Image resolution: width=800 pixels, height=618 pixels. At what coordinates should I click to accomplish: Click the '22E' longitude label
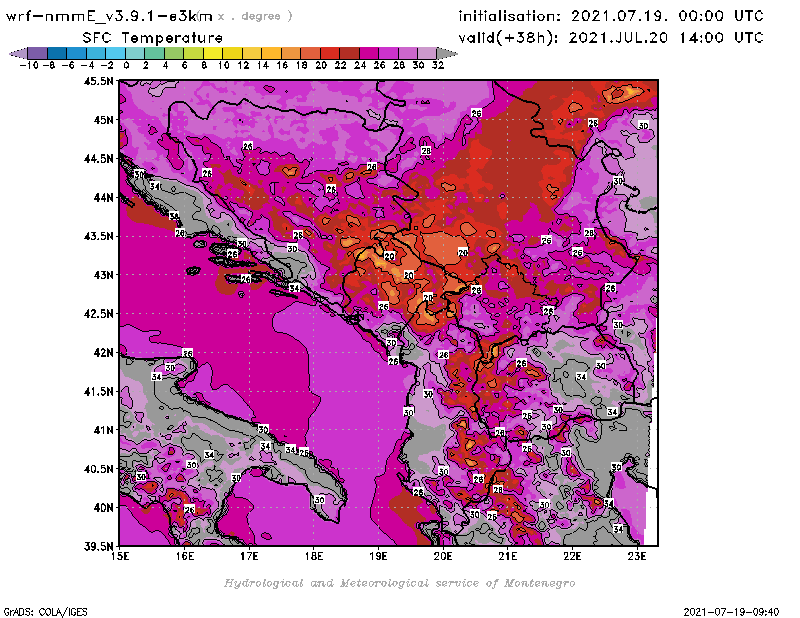tap(572, 556)
